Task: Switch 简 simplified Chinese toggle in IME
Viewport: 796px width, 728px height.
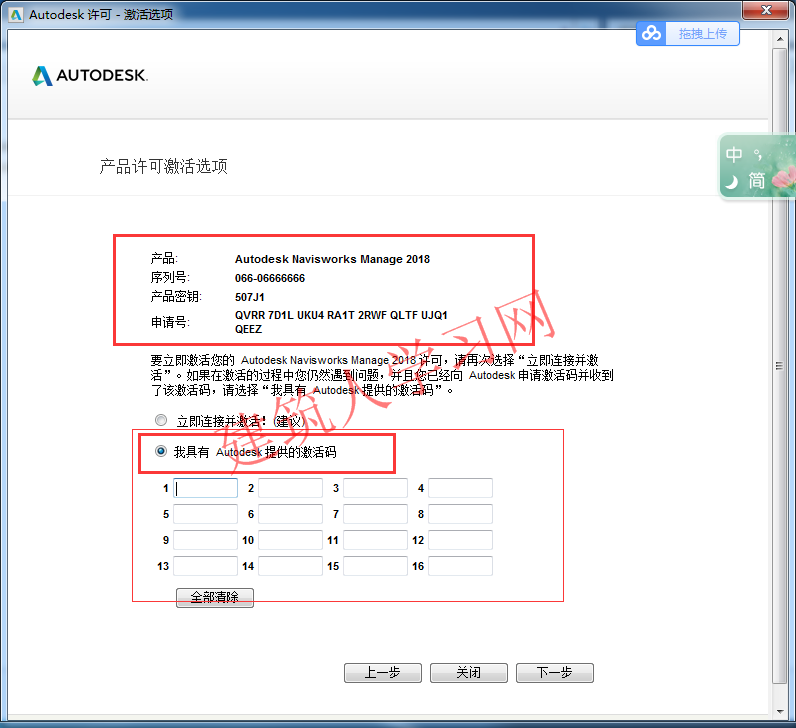Action: pyautogui.click(x=756, y=181)
